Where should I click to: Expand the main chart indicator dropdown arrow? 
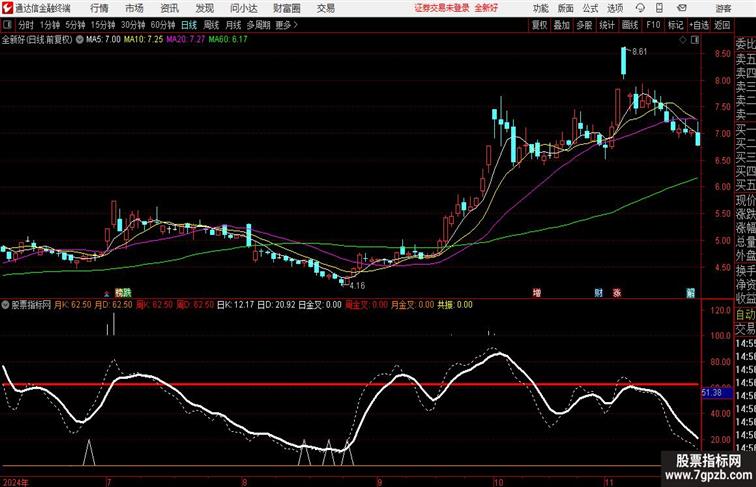[79, 40]
